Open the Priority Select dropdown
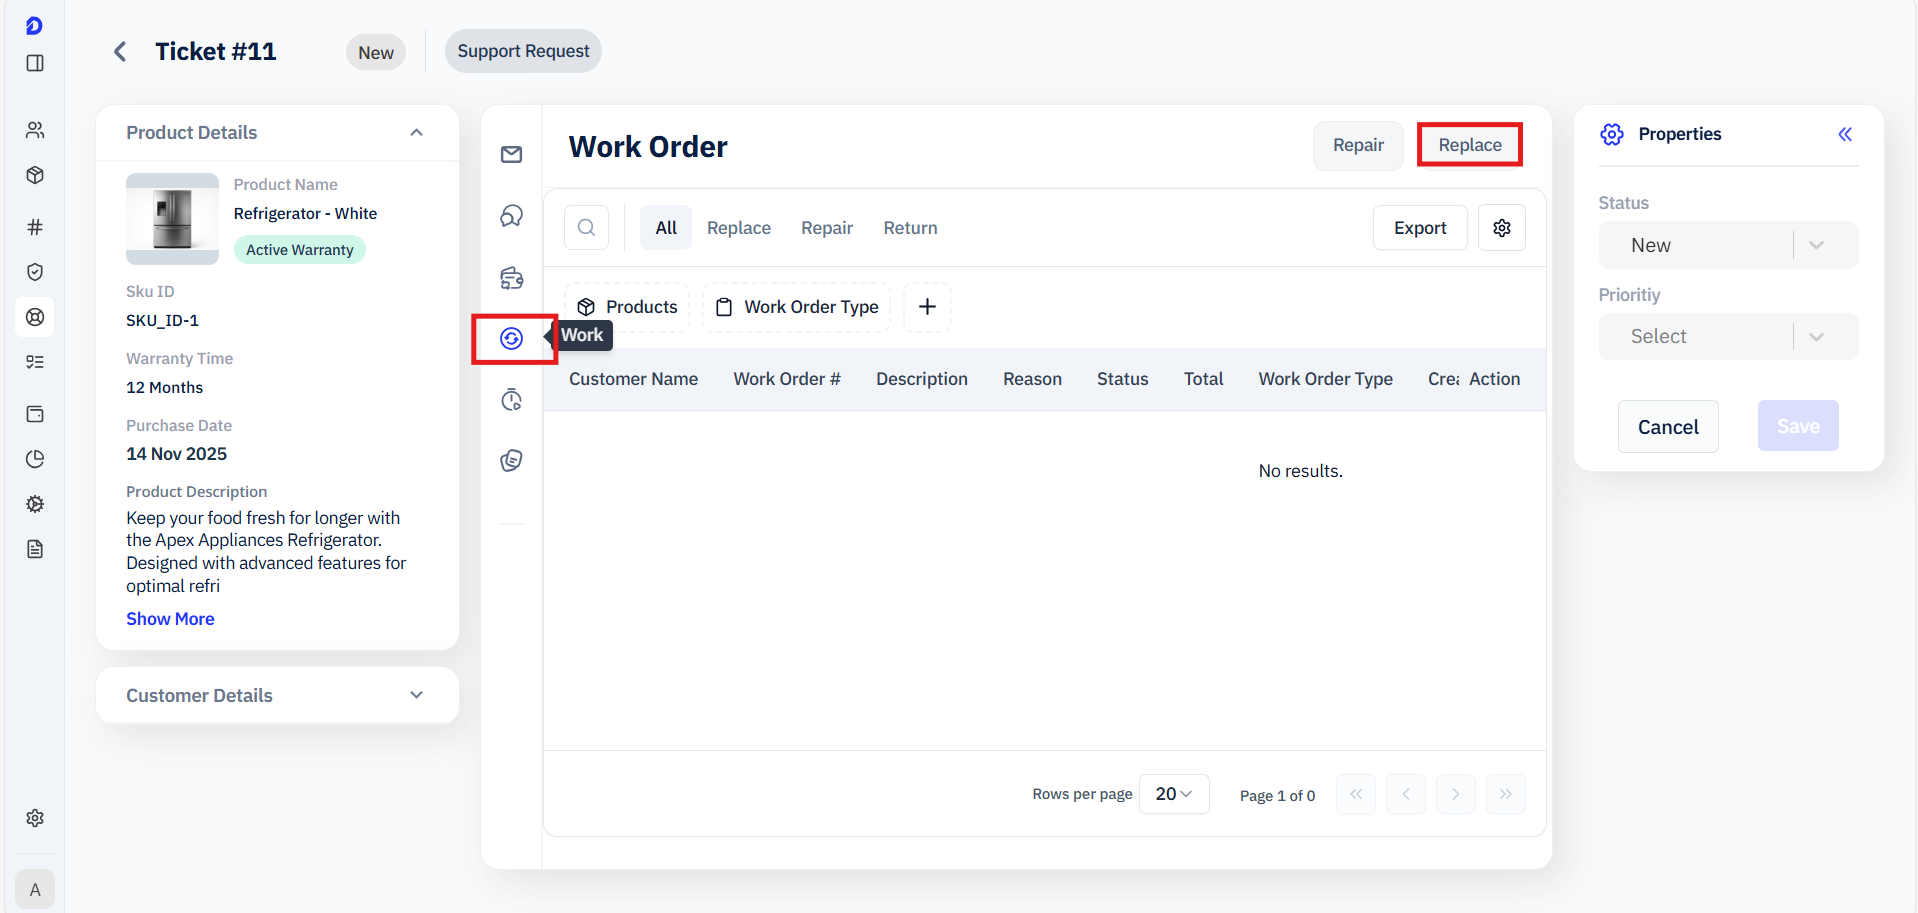The height and width of the screenshot is (913, 1918). point(1727,337)
